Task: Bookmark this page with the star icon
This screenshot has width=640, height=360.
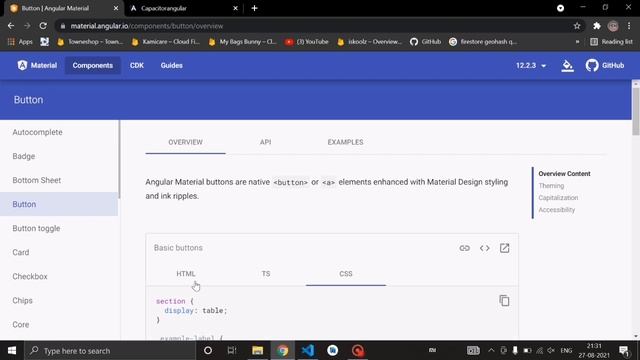Action: click(x=577, y=26)
